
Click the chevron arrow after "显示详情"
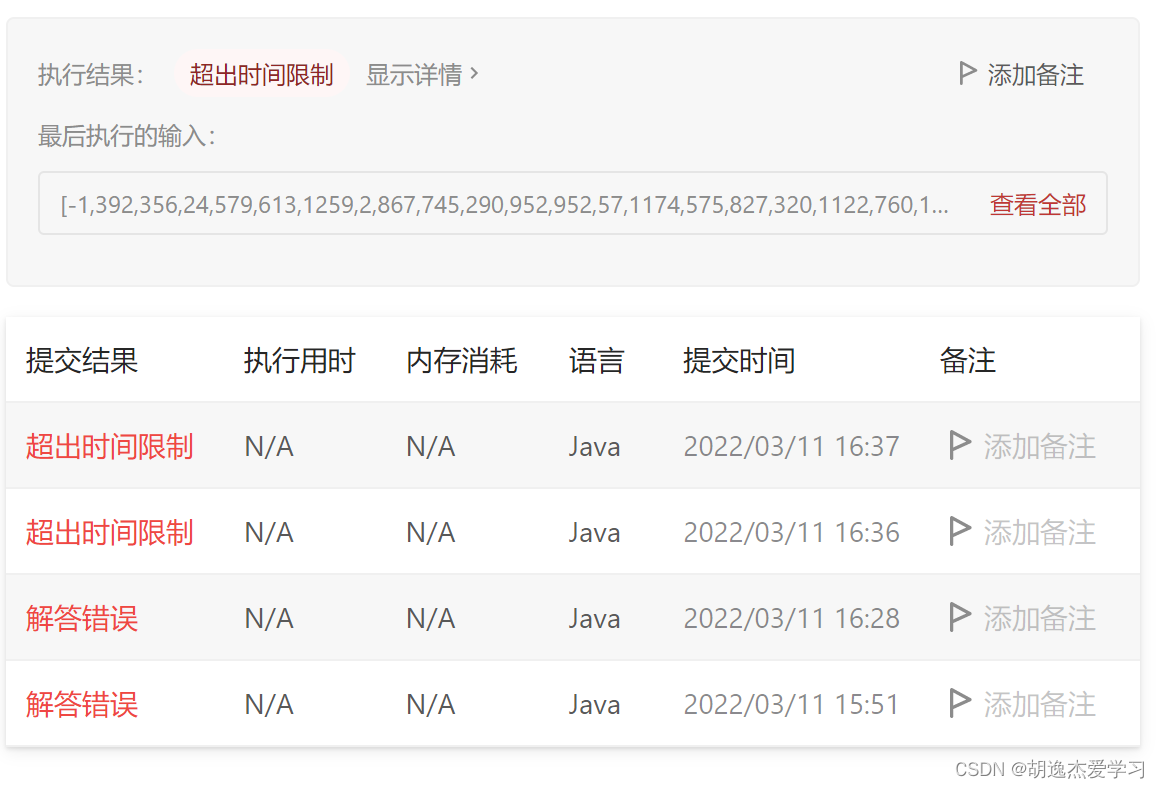476,74
